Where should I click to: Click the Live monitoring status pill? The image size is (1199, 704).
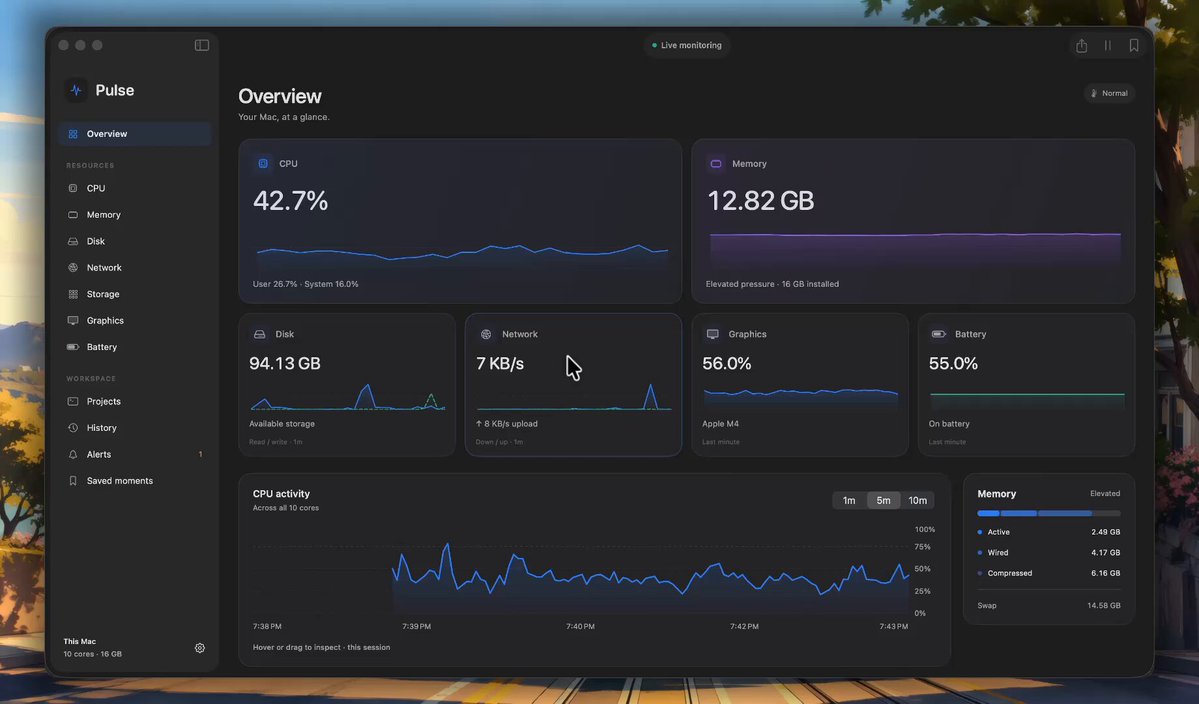687,45
